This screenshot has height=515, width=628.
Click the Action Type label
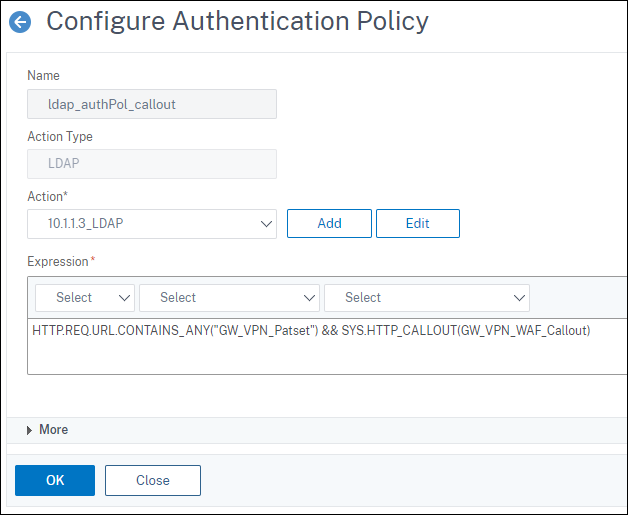[x=60, y=136]
